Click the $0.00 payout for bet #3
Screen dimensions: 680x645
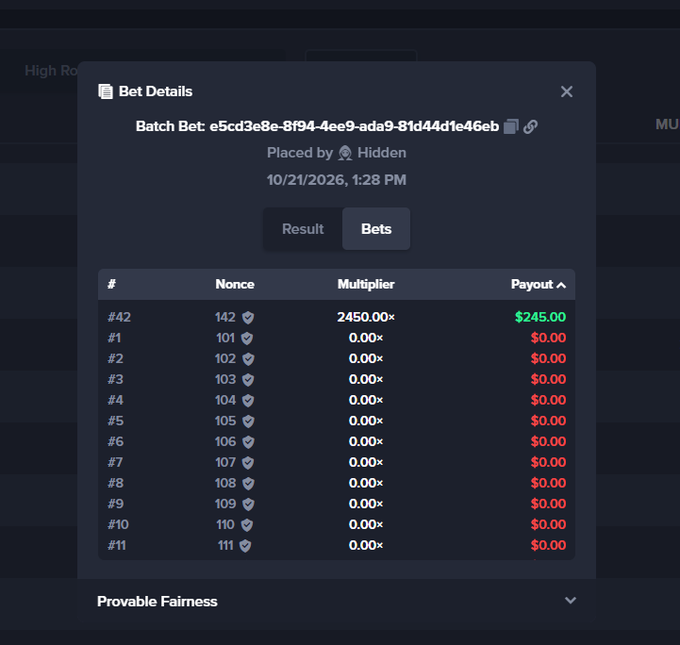(x=548, y=380)
